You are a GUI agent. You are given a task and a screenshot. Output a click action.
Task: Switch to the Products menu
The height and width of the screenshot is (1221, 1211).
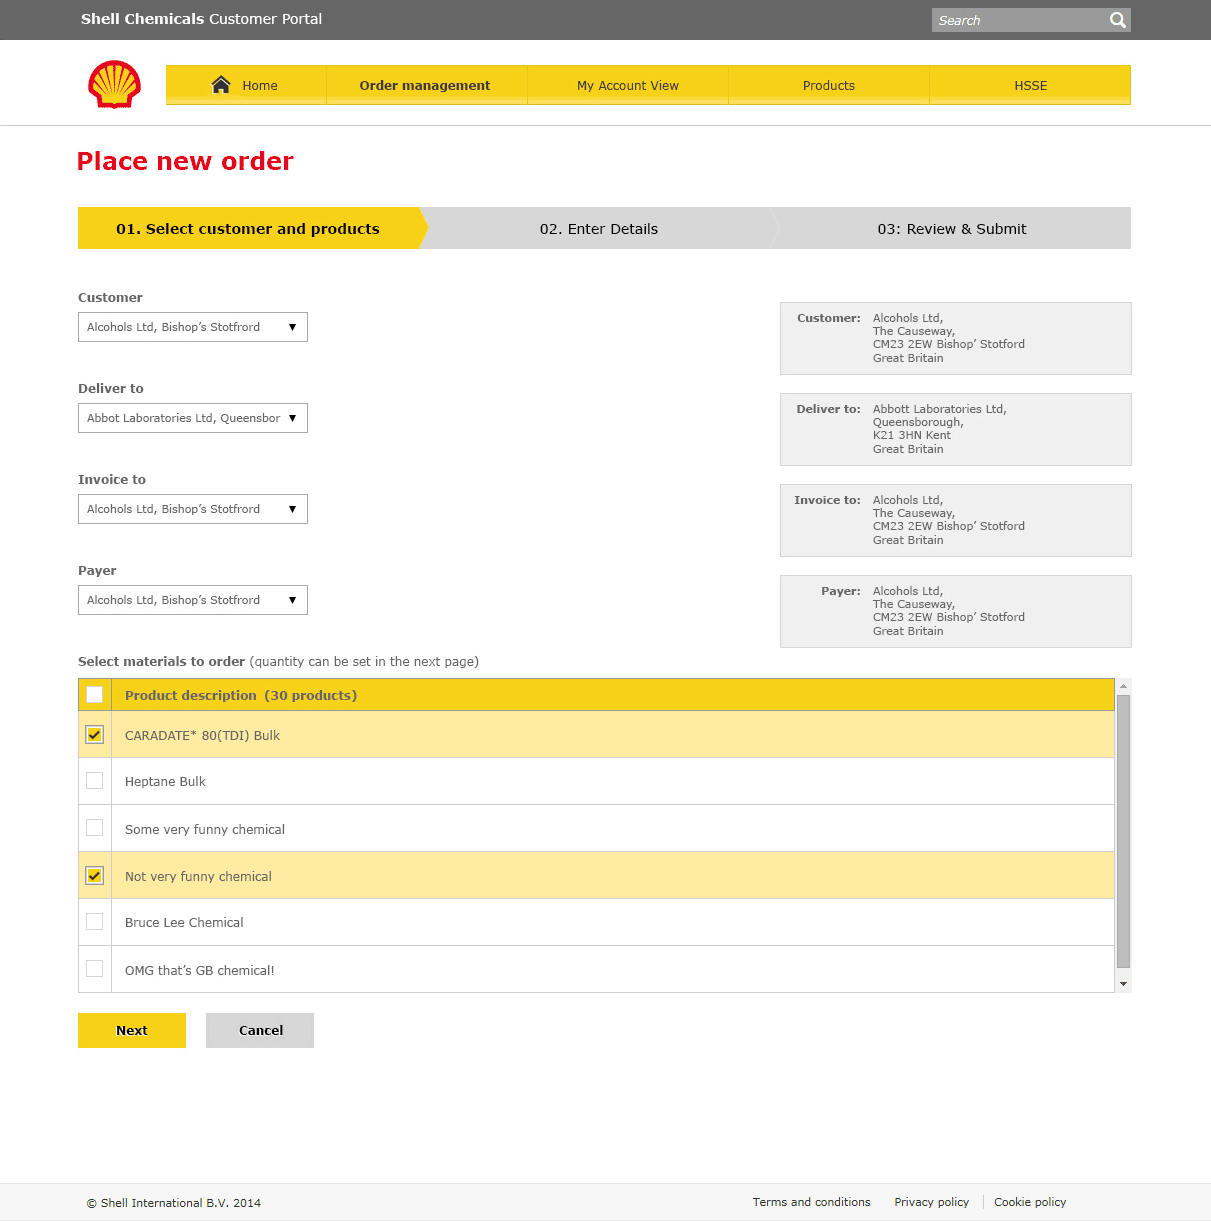point(828,85)
